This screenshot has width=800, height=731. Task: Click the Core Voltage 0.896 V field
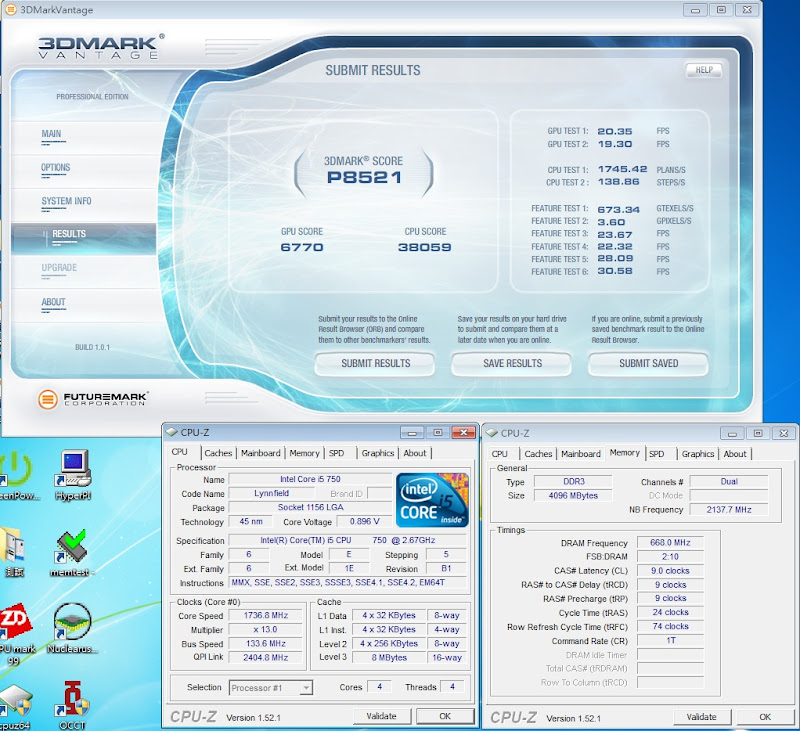click(x=364, y=522)
